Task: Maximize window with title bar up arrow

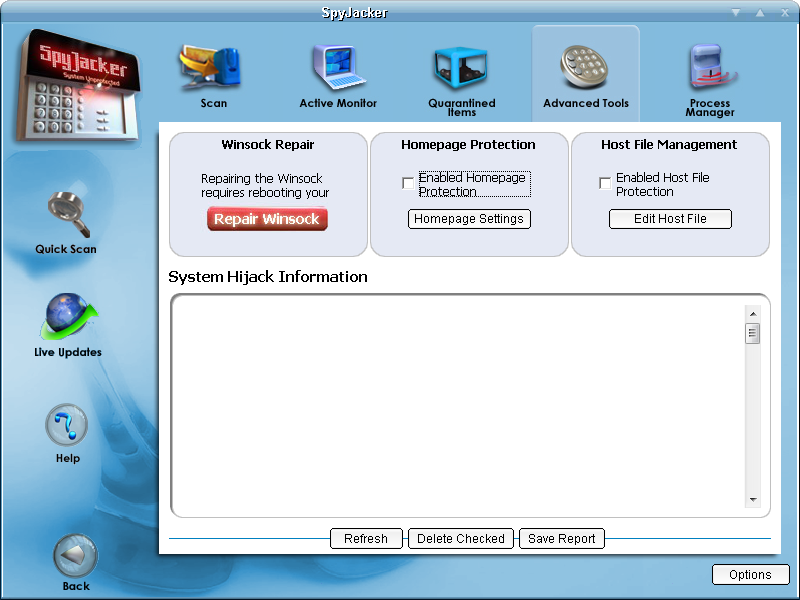Action: point(760,12)
